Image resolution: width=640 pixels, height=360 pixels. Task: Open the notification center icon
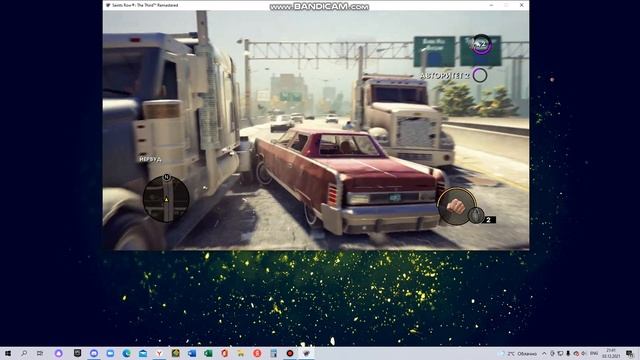[630, 353]
